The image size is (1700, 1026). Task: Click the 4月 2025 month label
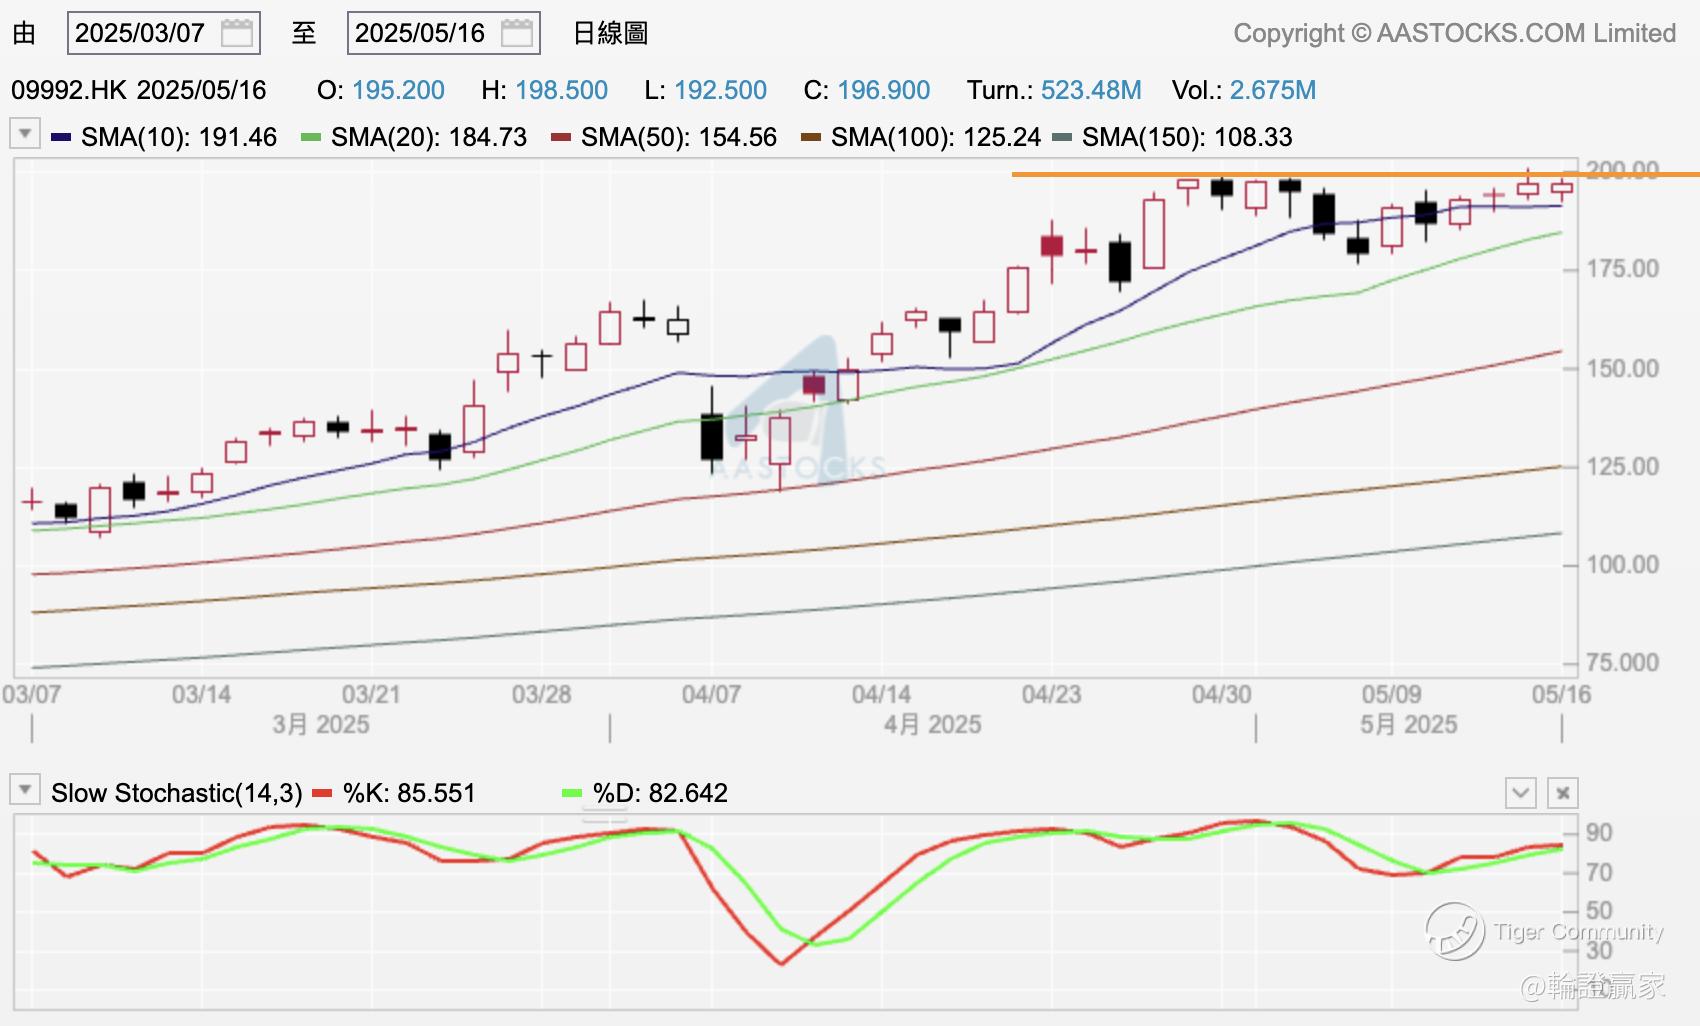click(x=932, y=724)
